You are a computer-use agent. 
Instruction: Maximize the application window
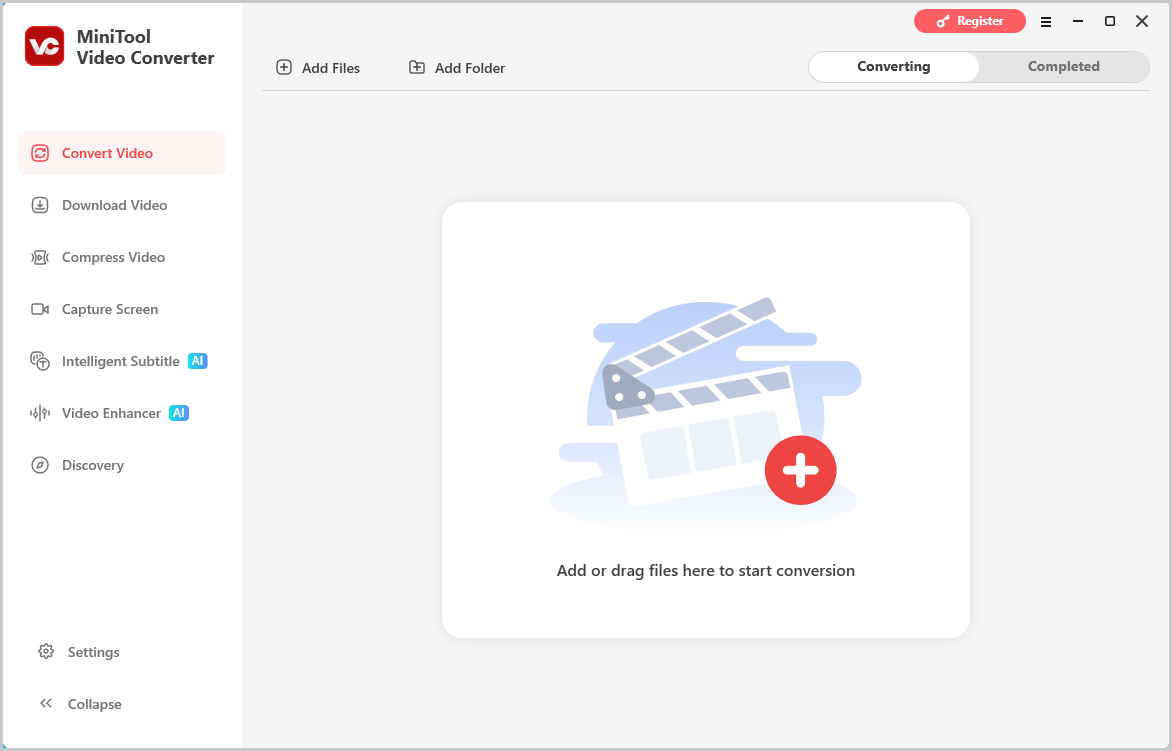(1110, 21)
